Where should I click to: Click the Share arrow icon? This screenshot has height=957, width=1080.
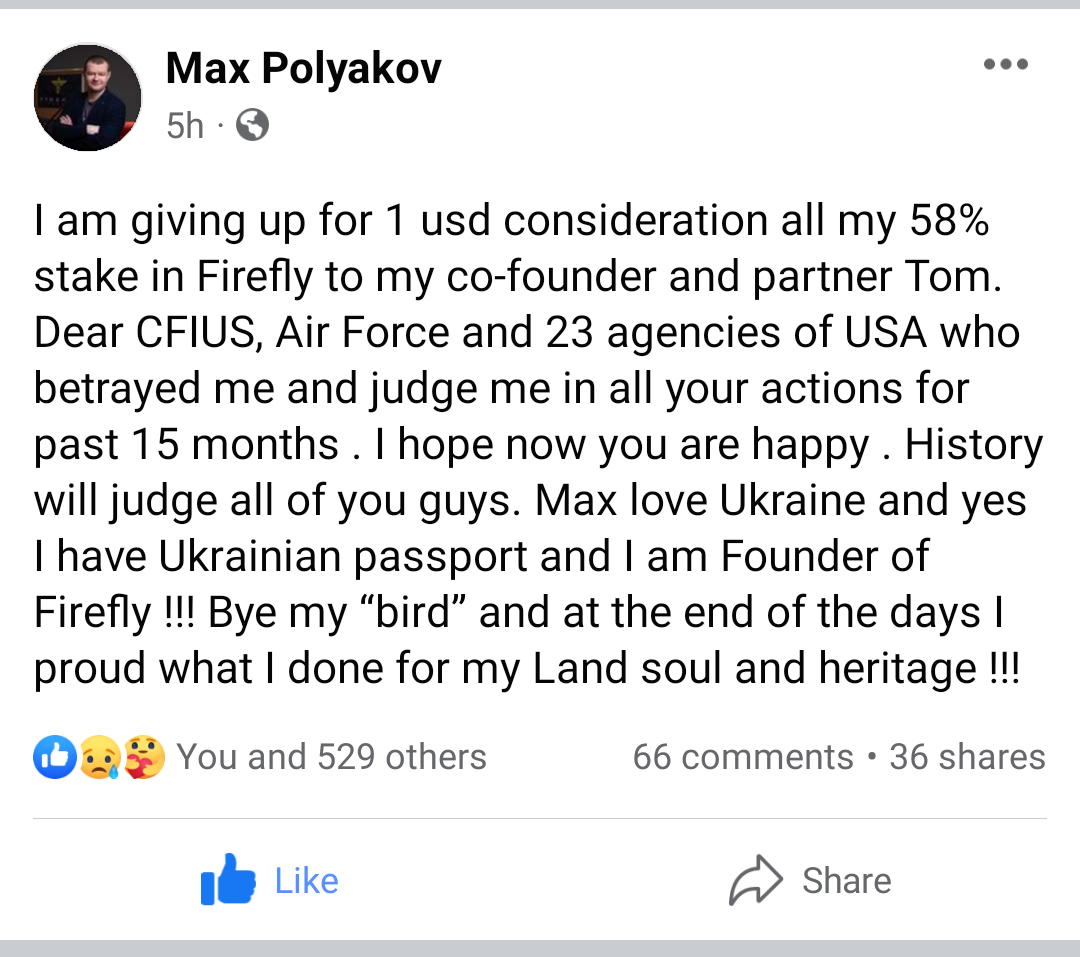tap(755, 880)
